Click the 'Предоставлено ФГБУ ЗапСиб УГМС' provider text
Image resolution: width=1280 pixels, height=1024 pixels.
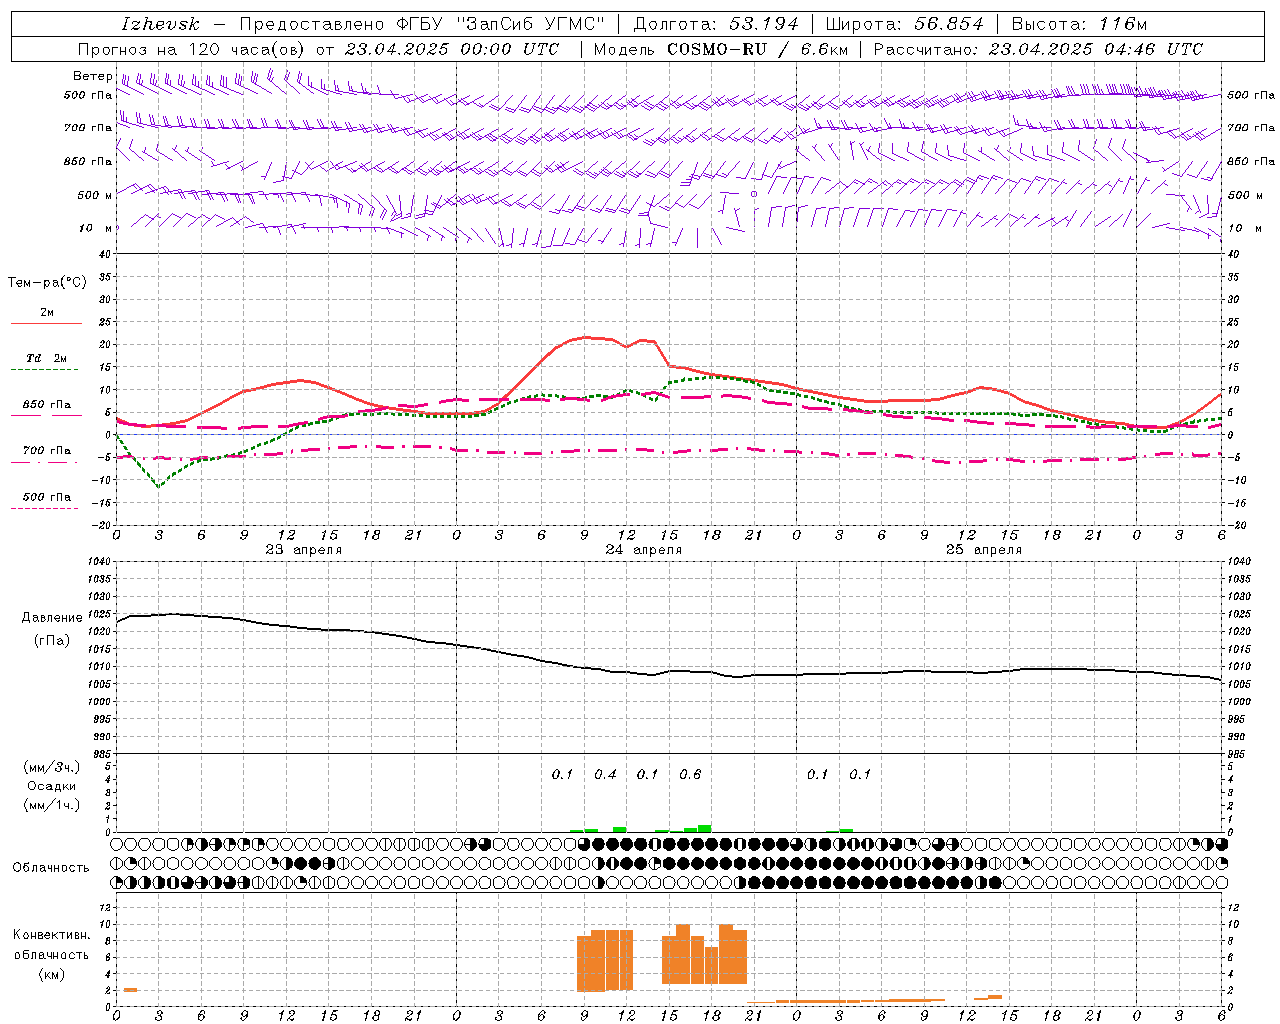click(x=422, y=24)
